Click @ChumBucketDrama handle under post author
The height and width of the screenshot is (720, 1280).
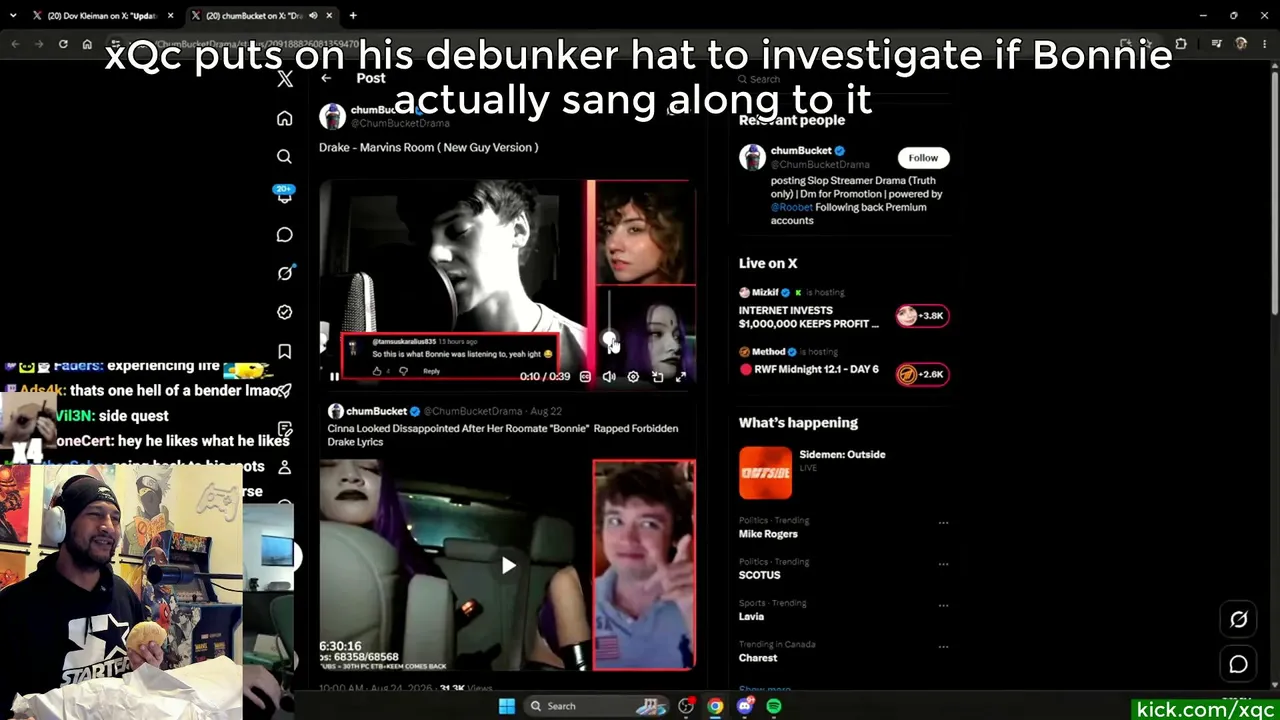click(x=400, y=123)
